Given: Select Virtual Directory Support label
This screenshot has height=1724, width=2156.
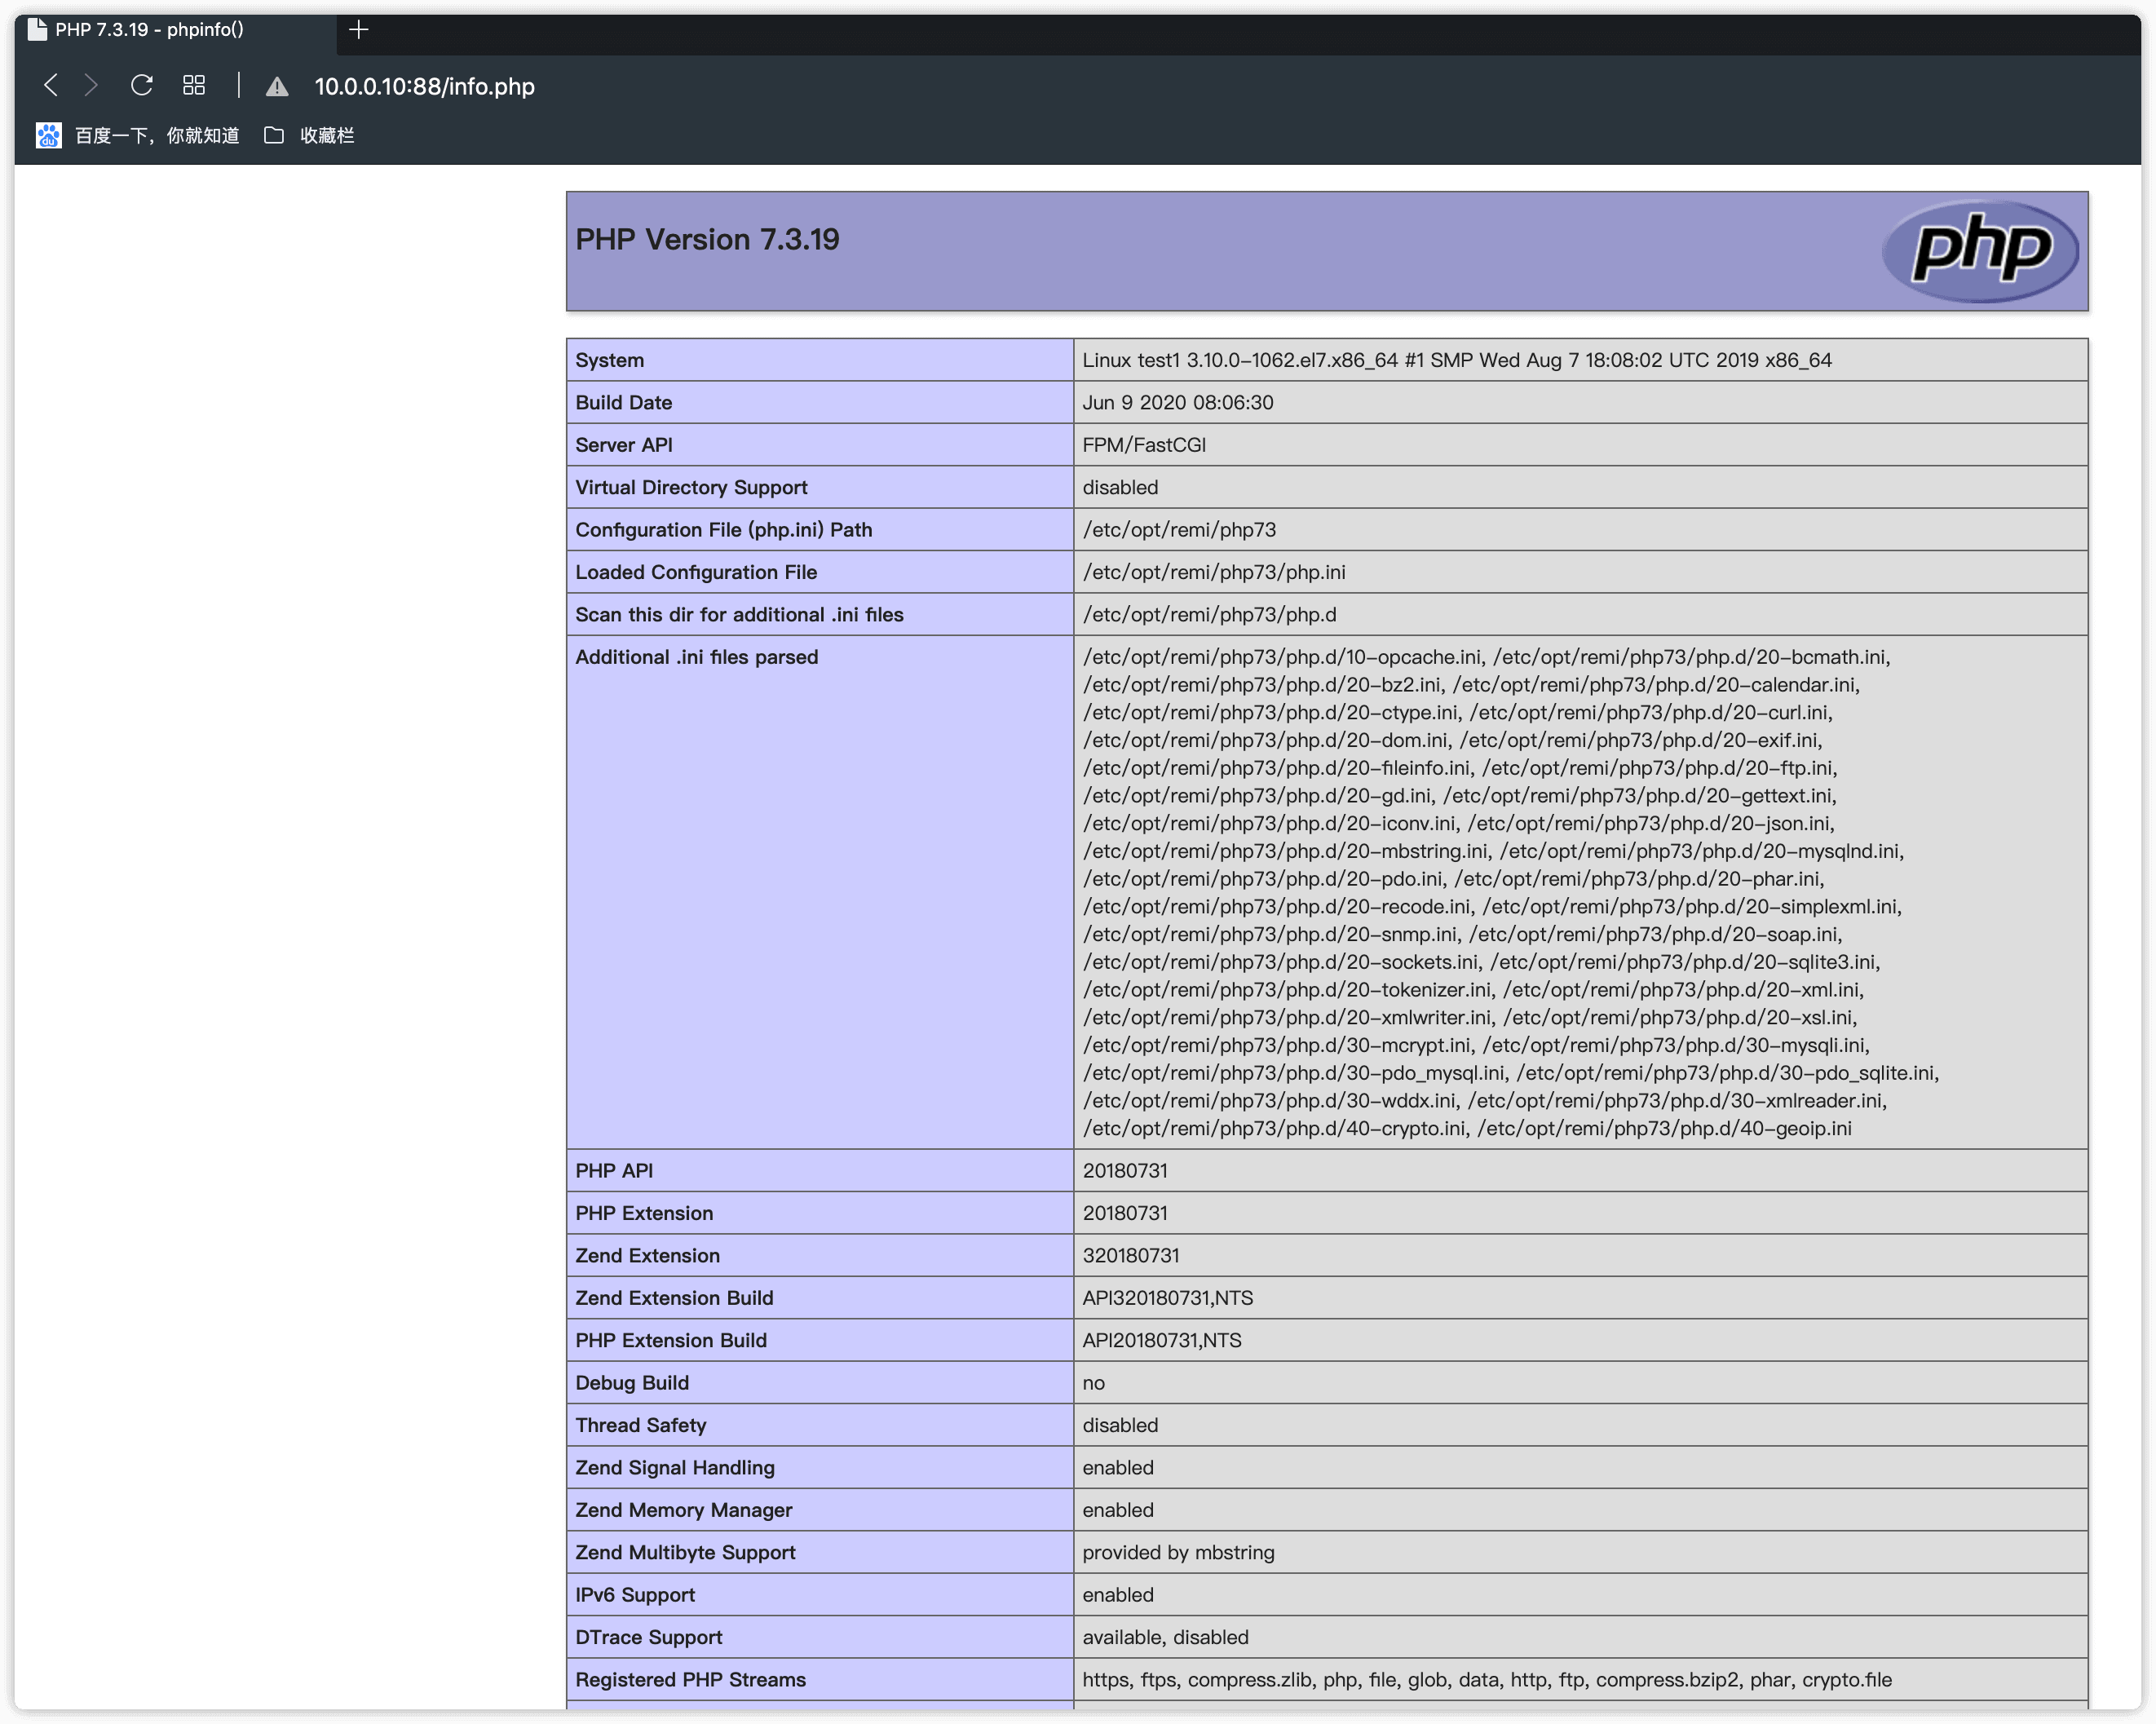Looking at the screenshot, I should (691, 487).
